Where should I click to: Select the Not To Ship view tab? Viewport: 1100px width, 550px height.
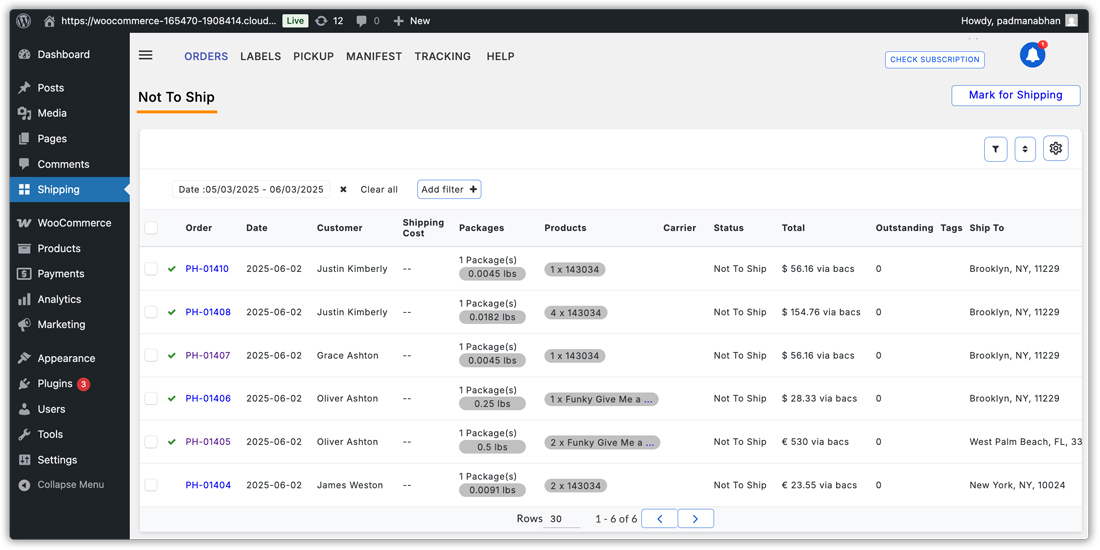[176, 98]
